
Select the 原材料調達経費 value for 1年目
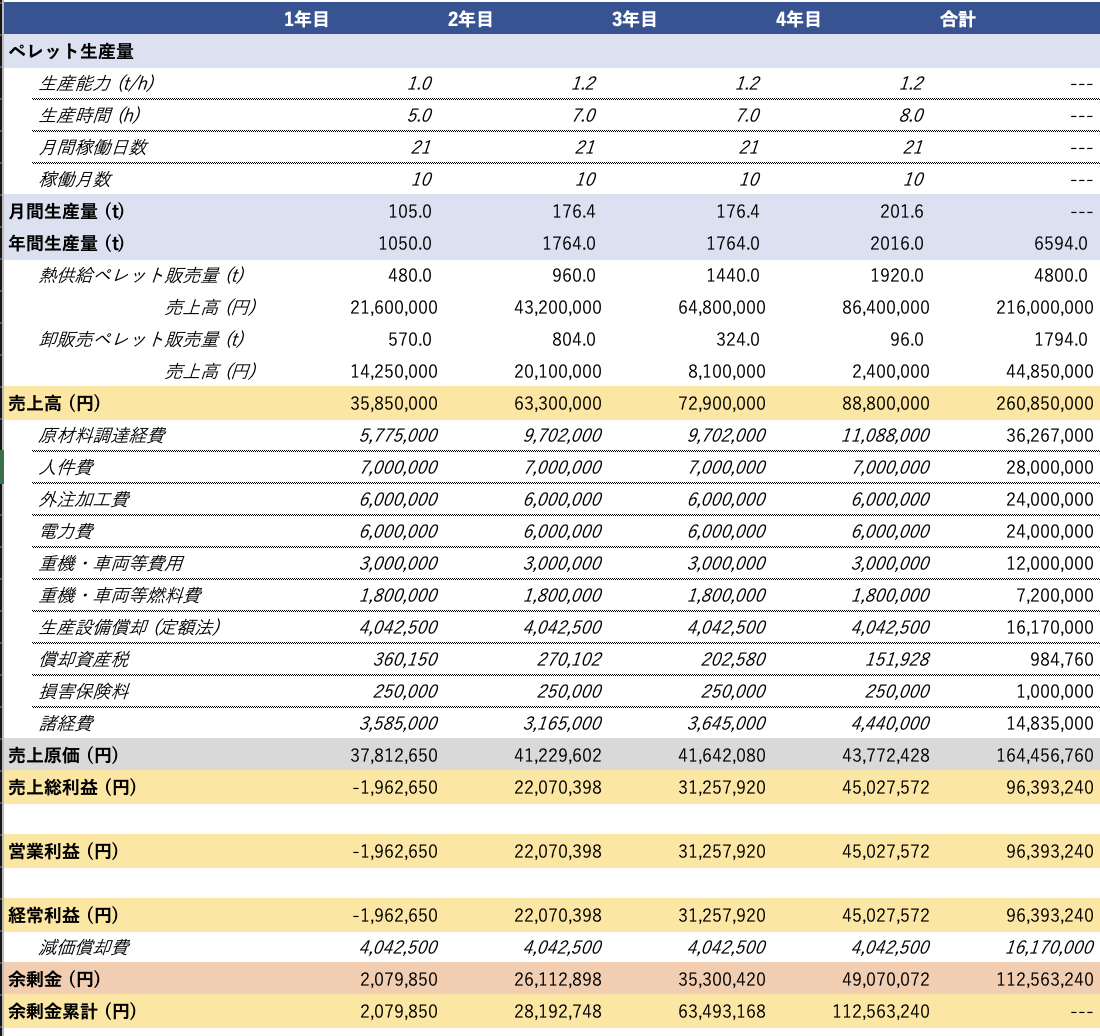coord(394,436)
